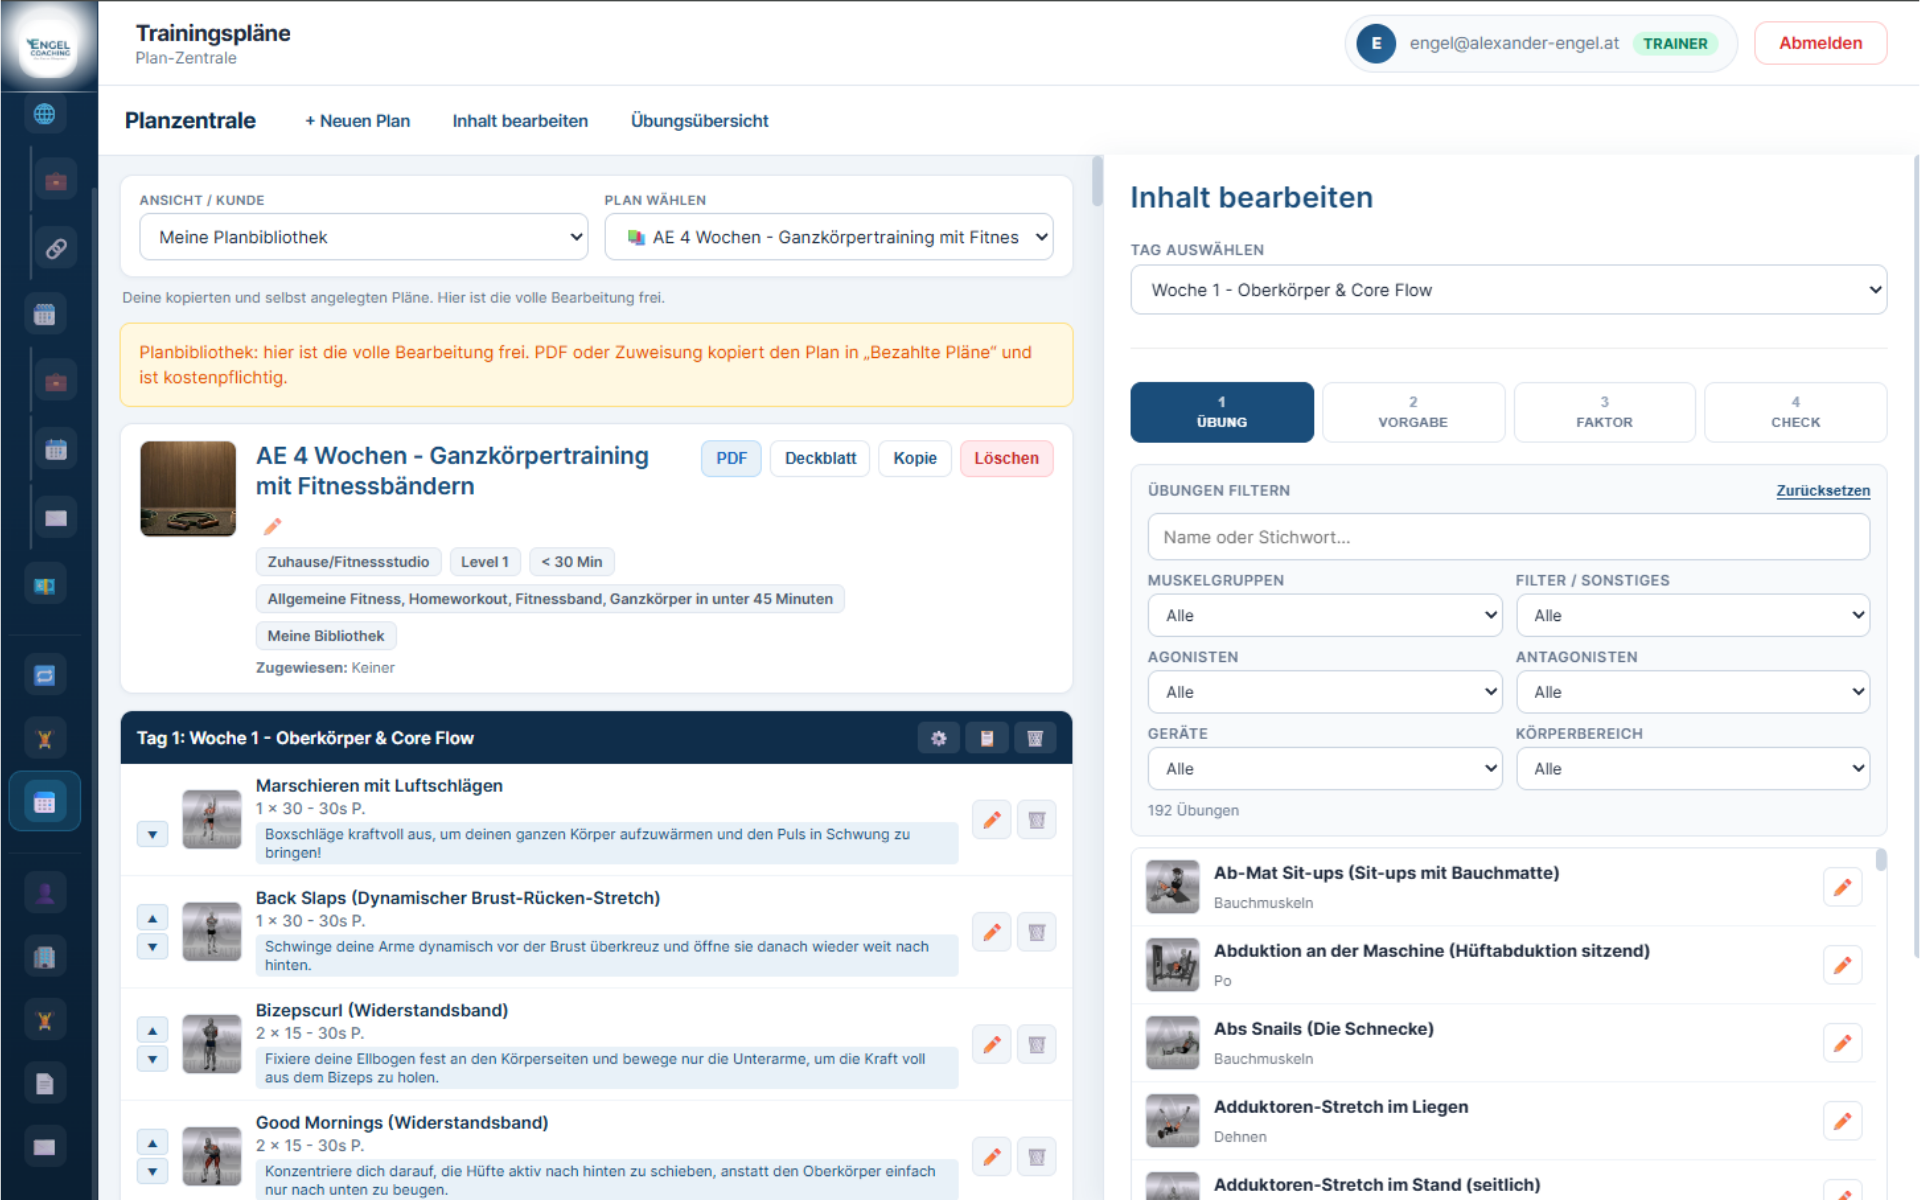Click the Abmelden button
This screenshot has height=1200, width=1920.
click(1820, 43)
